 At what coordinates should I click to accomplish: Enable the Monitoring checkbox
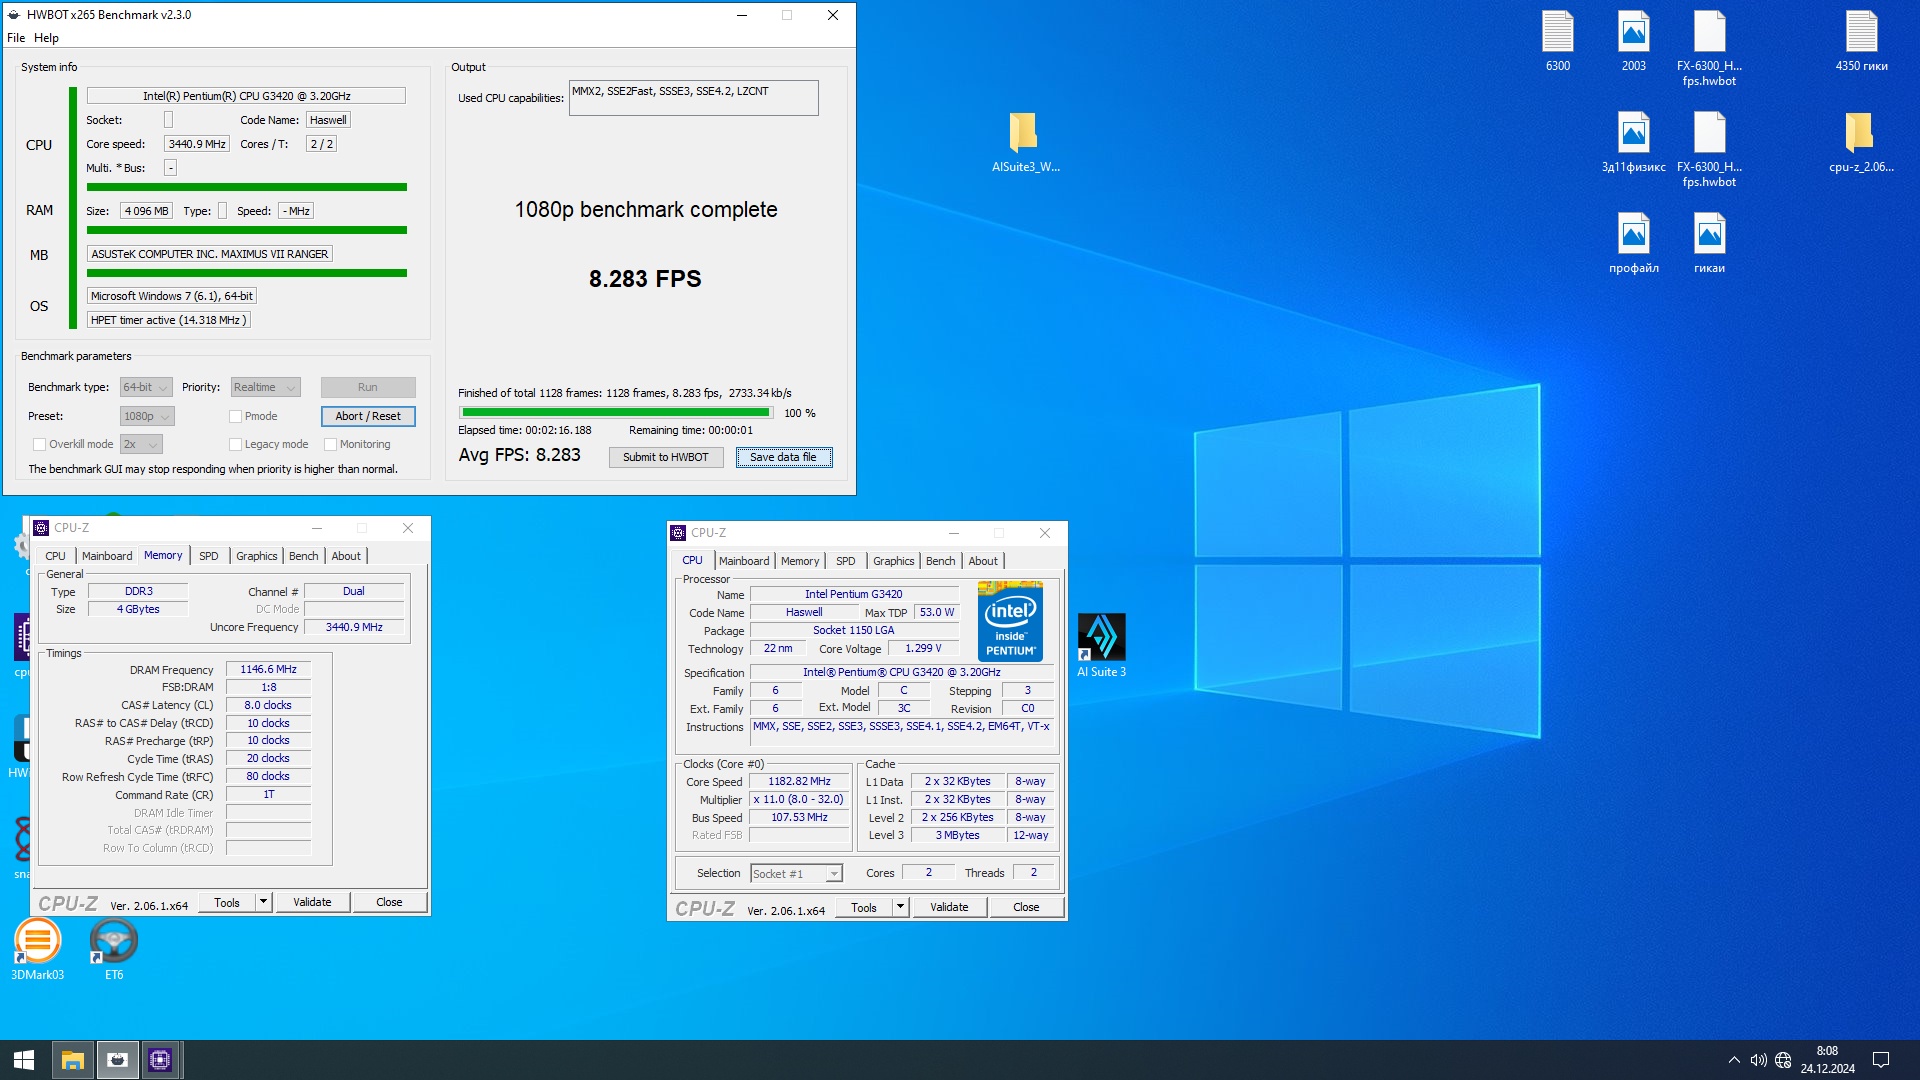[330, 445]
